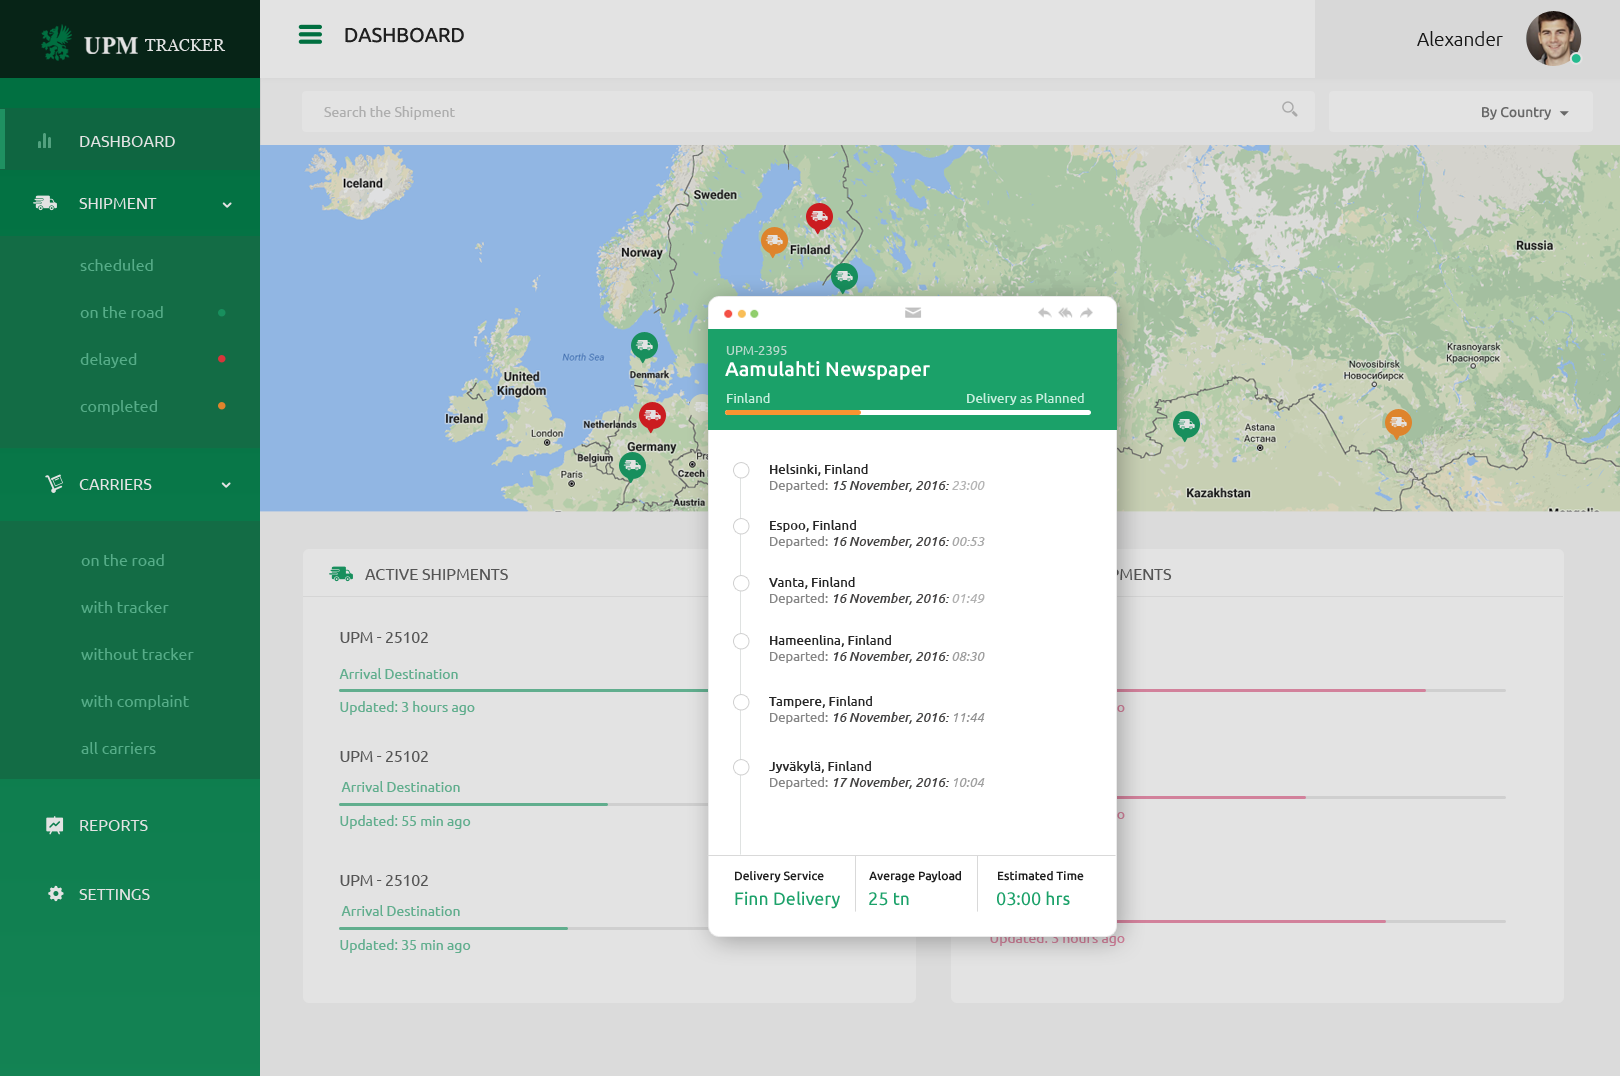Image resolution: width=1620 pixels, height=1076 pixels.
Task: Show carriers without tracker
Action: (x=137, y=654)
